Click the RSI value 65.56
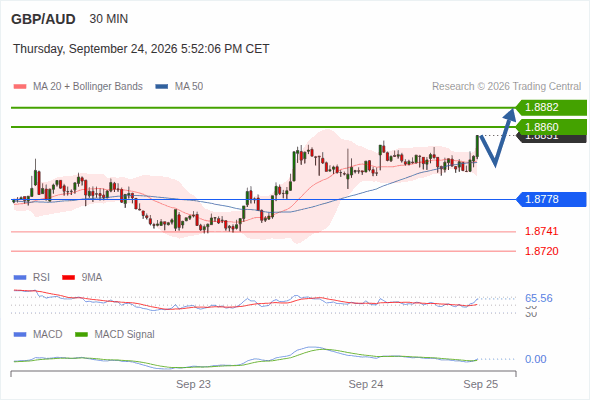590x400 pixels. tap(538, 298)
